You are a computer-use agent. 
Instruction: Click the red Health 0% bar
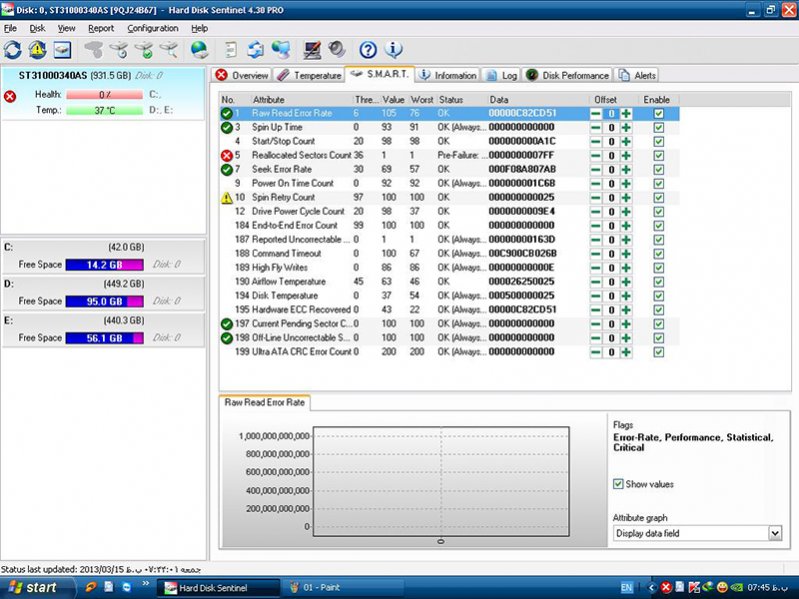coord(104,95)
